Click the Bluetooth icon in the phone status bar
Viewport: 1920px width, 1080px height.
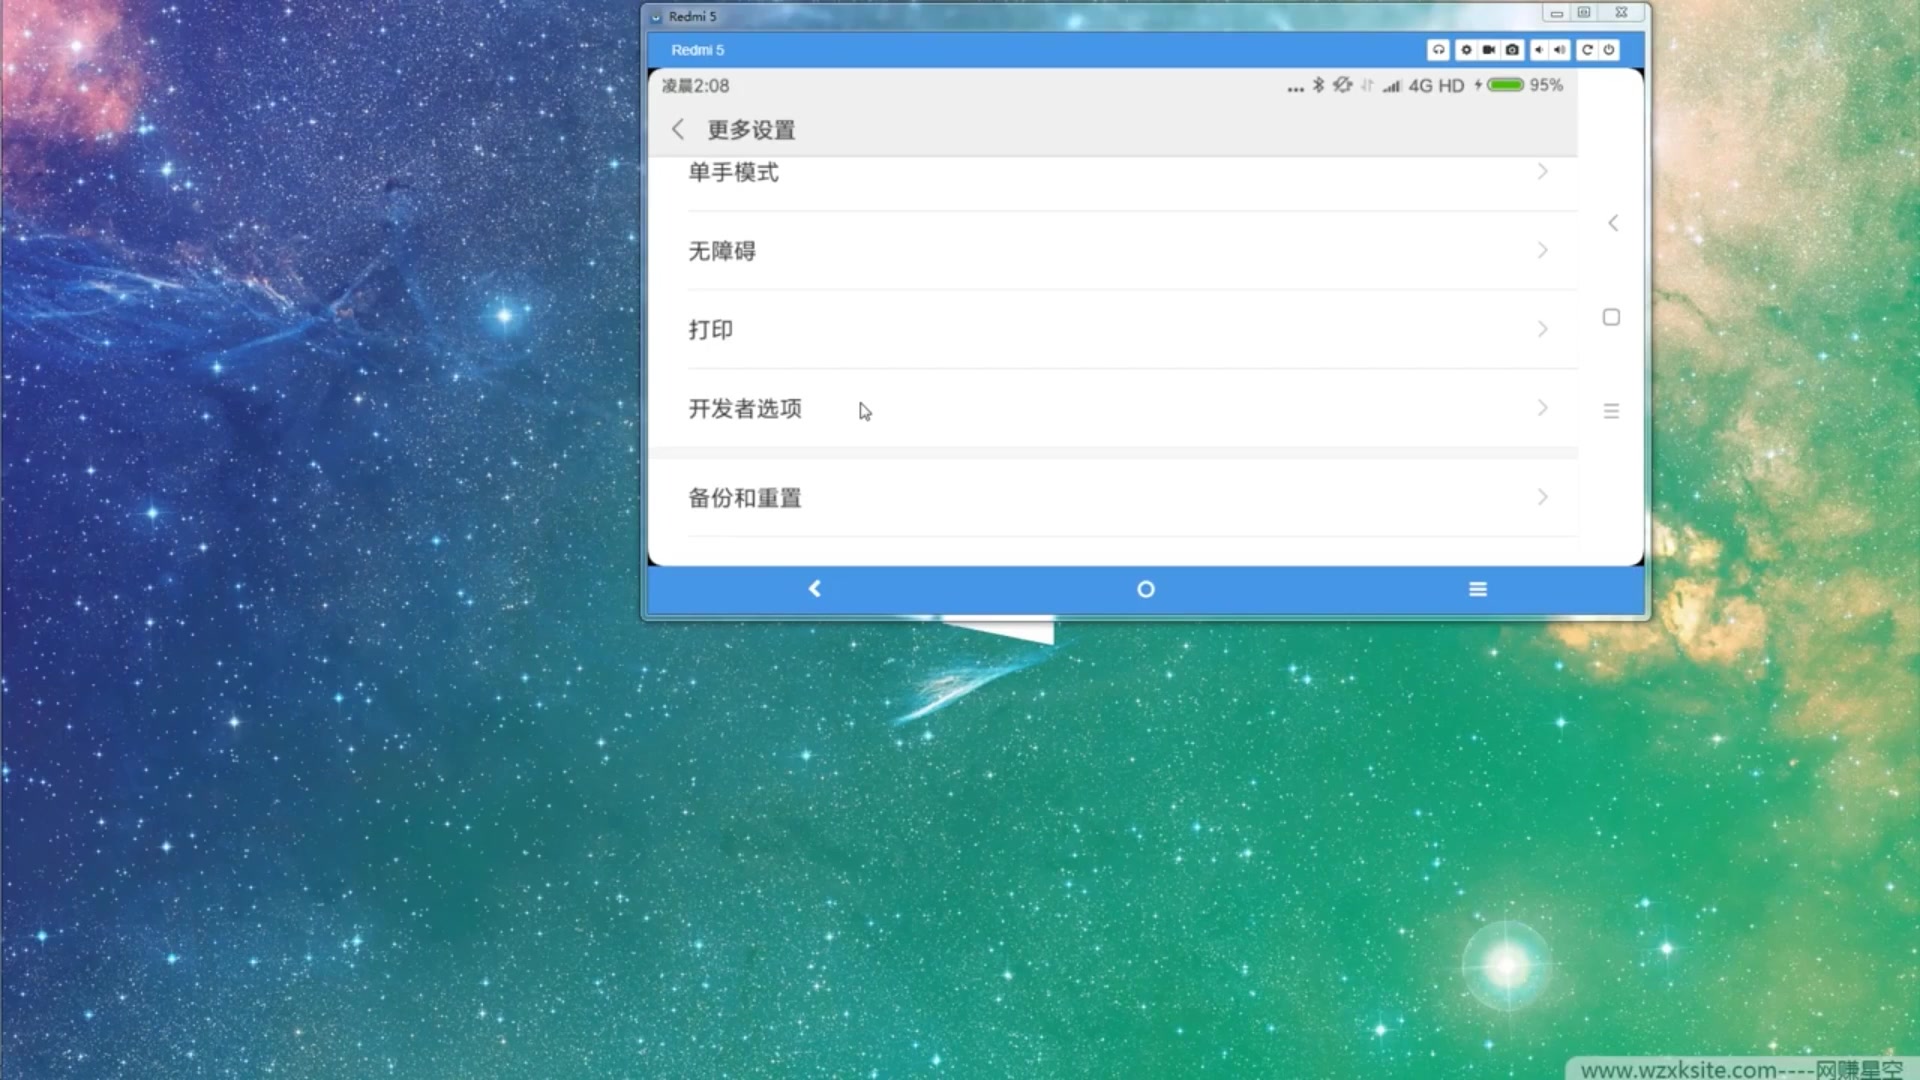tap(1318, 85)
